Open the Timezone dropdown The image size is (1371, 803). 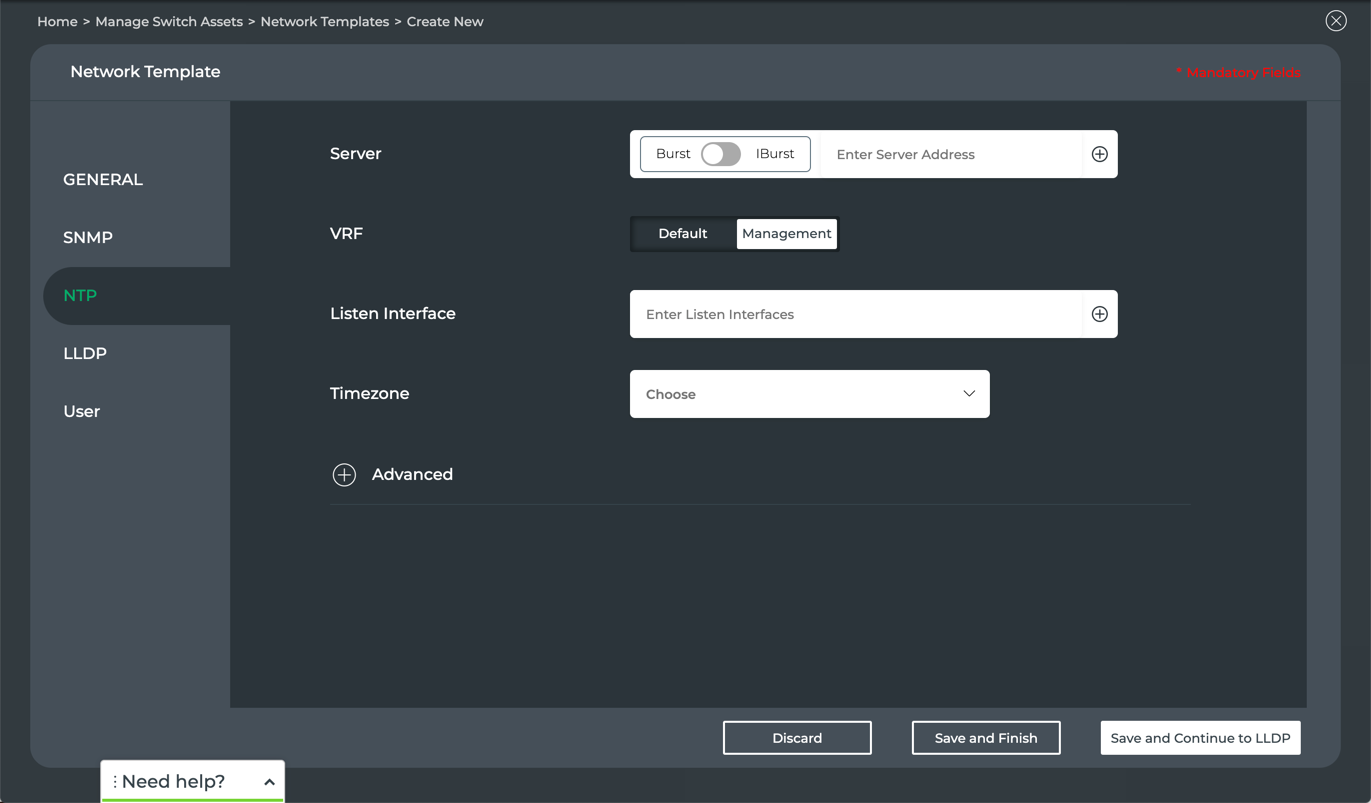(x=809, y=394)
